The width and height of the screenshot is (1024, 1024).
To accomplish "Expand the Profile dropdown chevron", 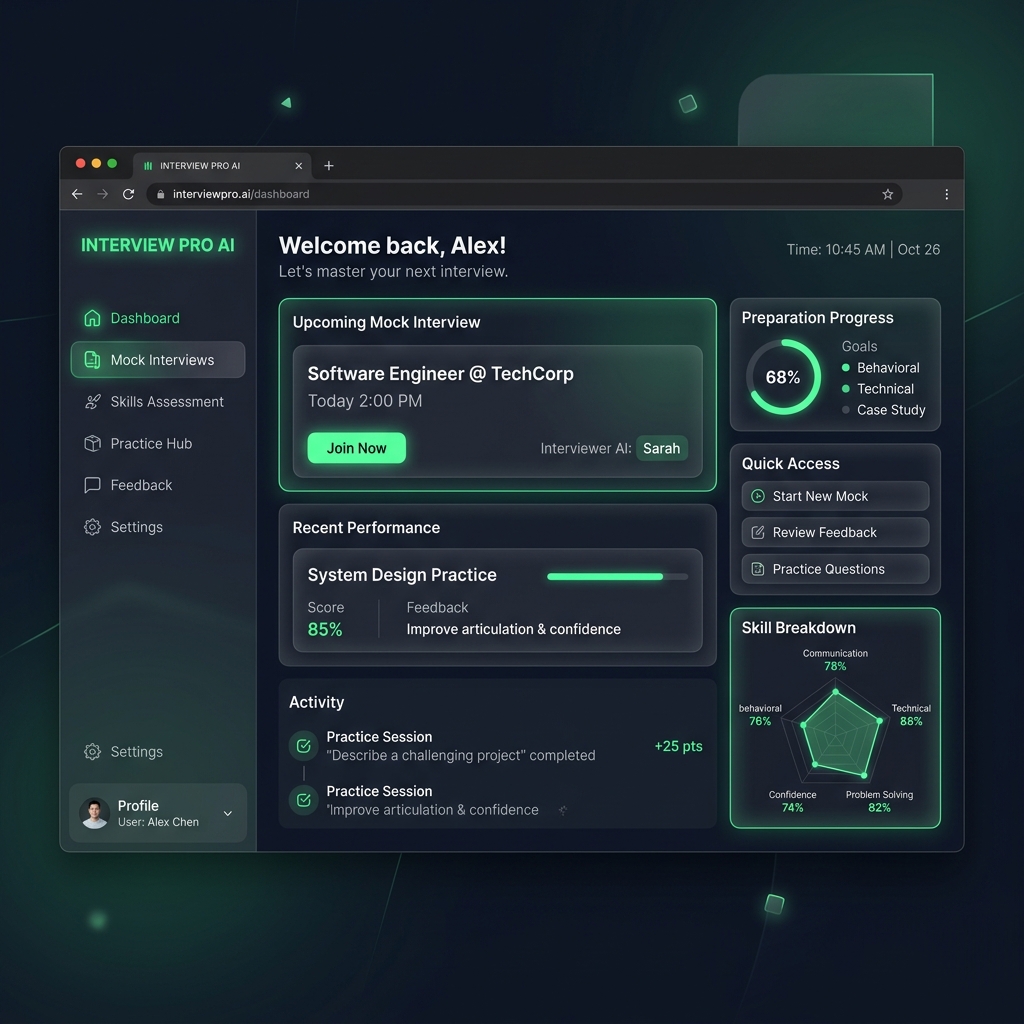I will (228, 813).
